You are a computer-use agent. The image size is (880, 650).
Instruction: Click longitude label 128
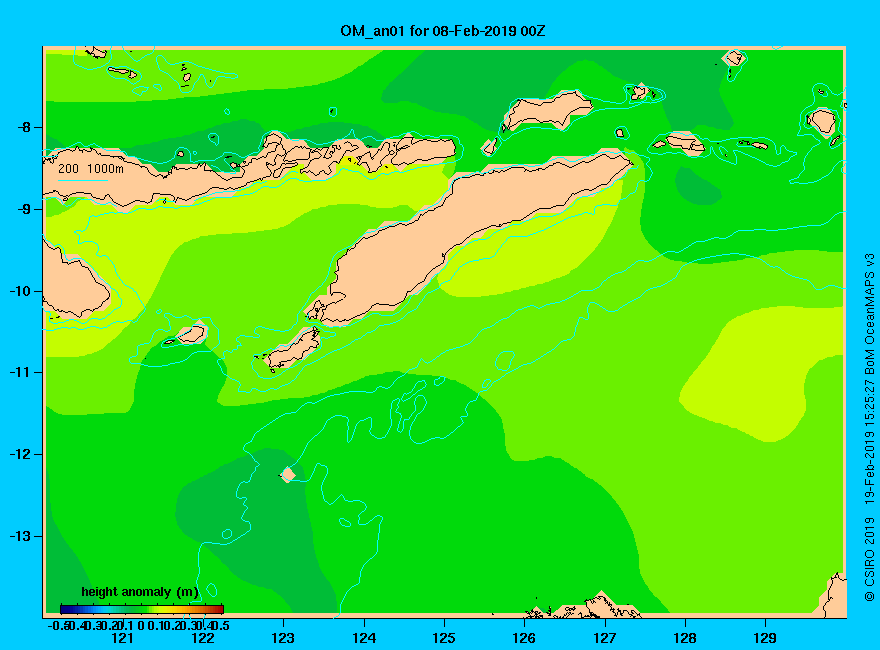coord(685,638)
